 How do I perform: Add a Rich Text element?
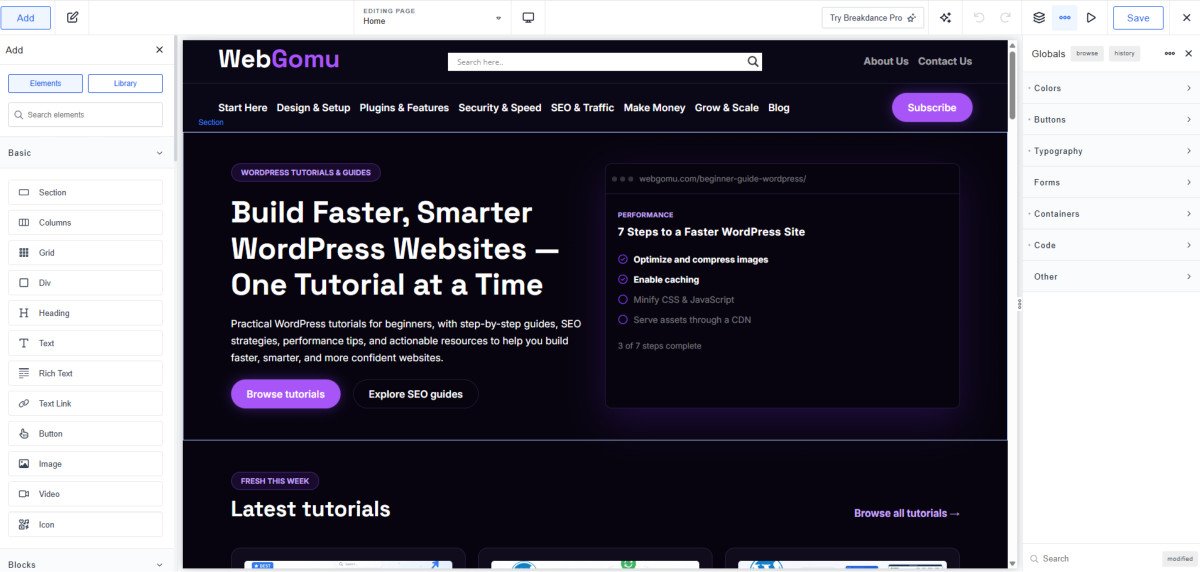[85, 373]
